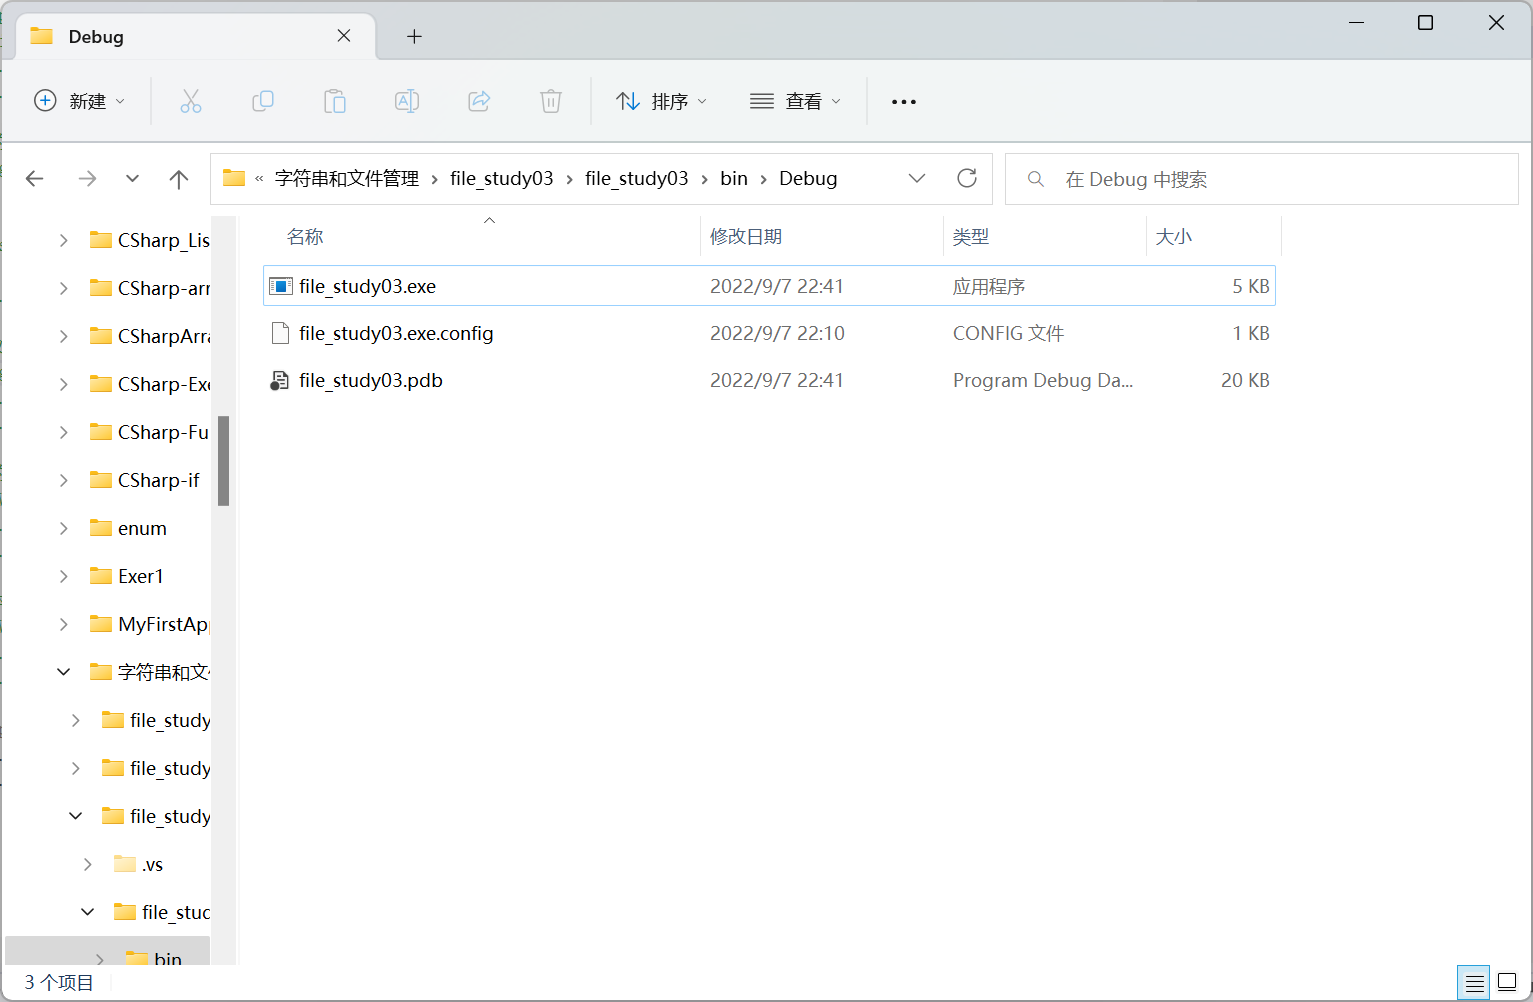
Task: Click the file_study03.exe.config file icon
Action: 281,333
